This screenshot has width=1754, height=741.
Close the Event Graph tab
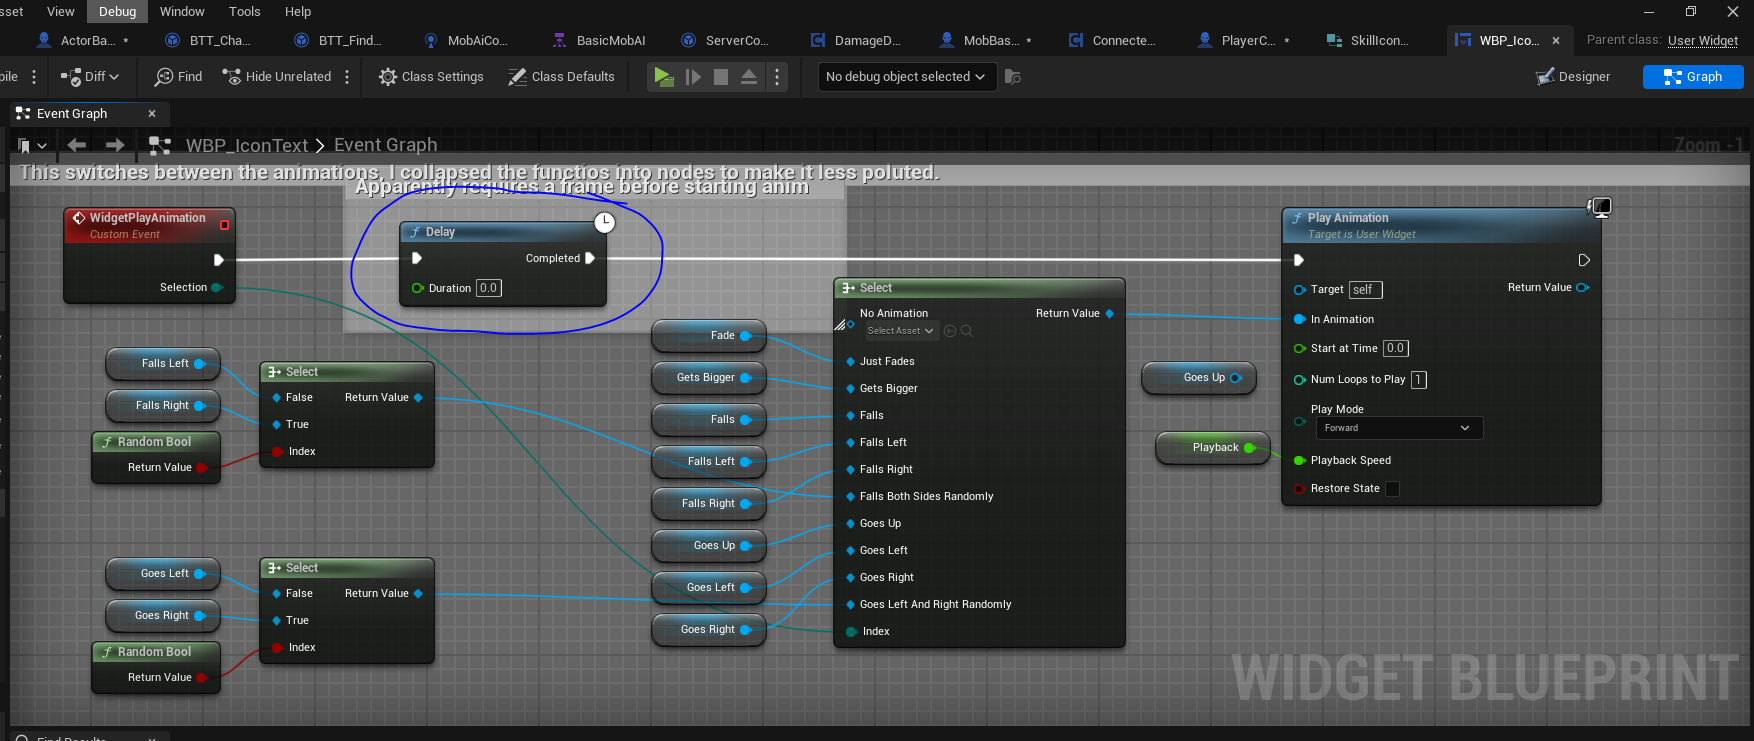[152, 114]
